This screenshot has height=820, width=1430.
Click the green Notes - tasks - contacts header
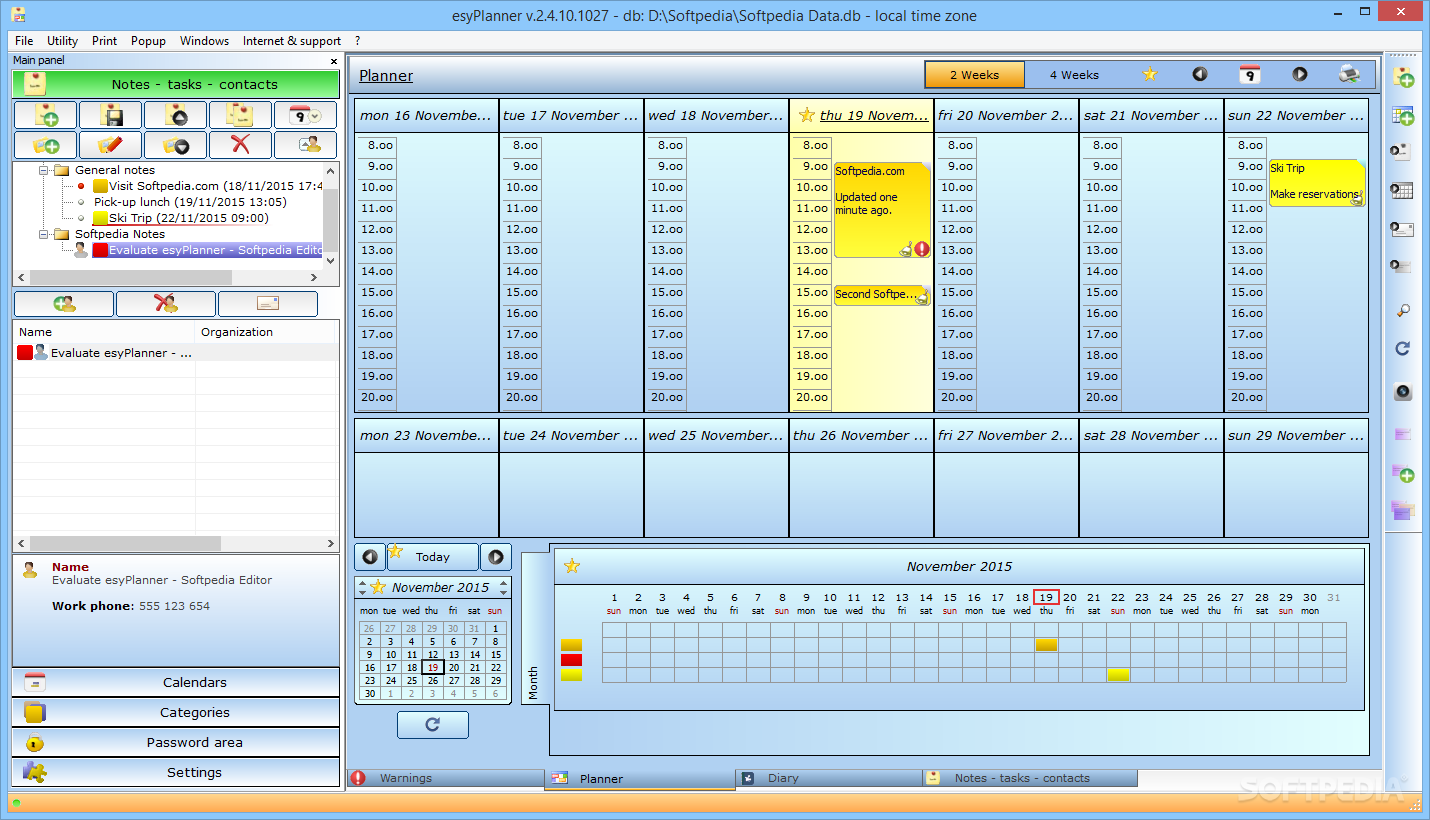pos(176,84)
